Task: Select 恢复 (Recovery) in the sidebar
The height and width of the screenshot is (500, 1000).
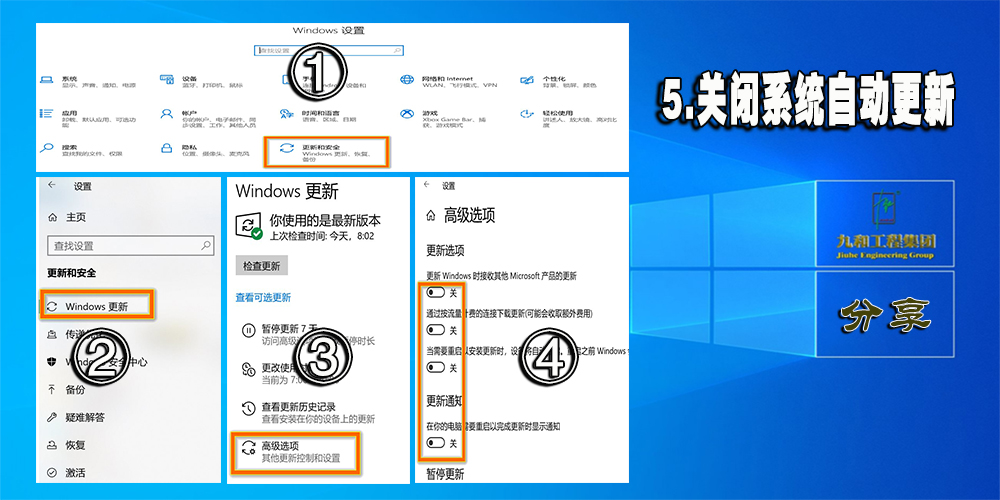Action: (67, 445)
